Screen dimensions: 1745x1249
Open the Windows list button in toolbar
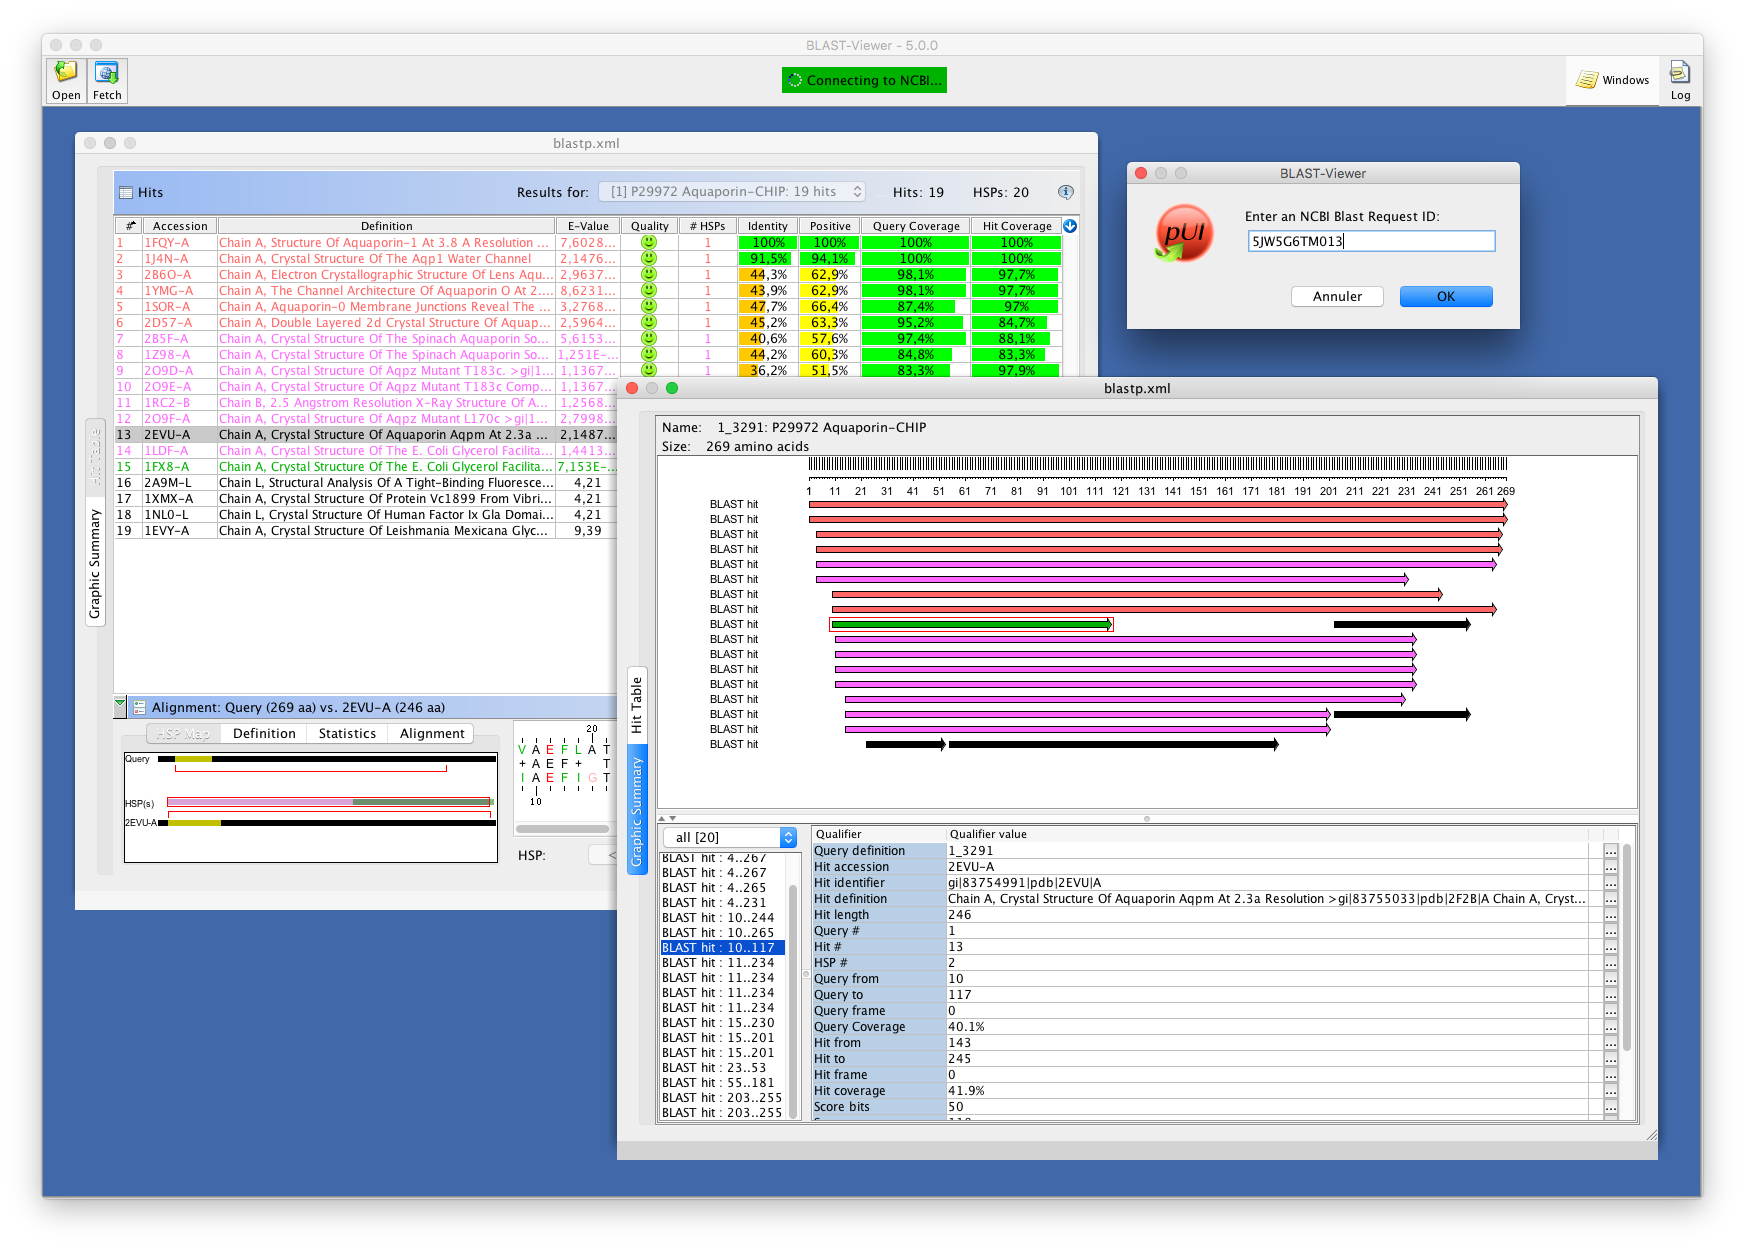[x=1613, y=80]
